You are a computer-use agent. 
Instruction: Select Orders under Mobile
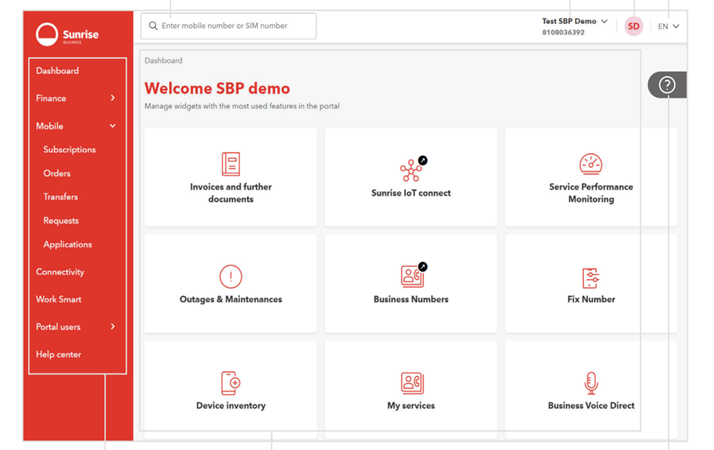(57, 173)
